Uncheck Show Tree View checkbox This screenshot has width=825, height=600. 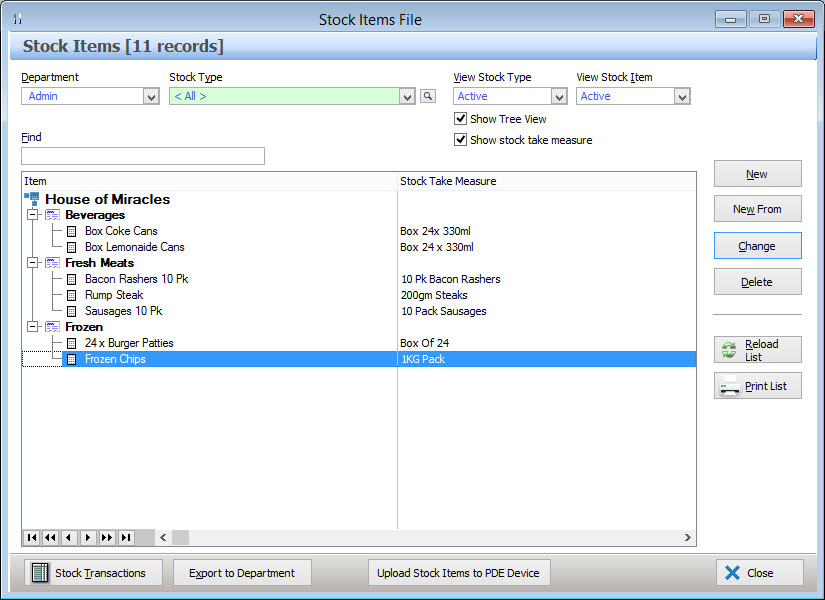461,119
